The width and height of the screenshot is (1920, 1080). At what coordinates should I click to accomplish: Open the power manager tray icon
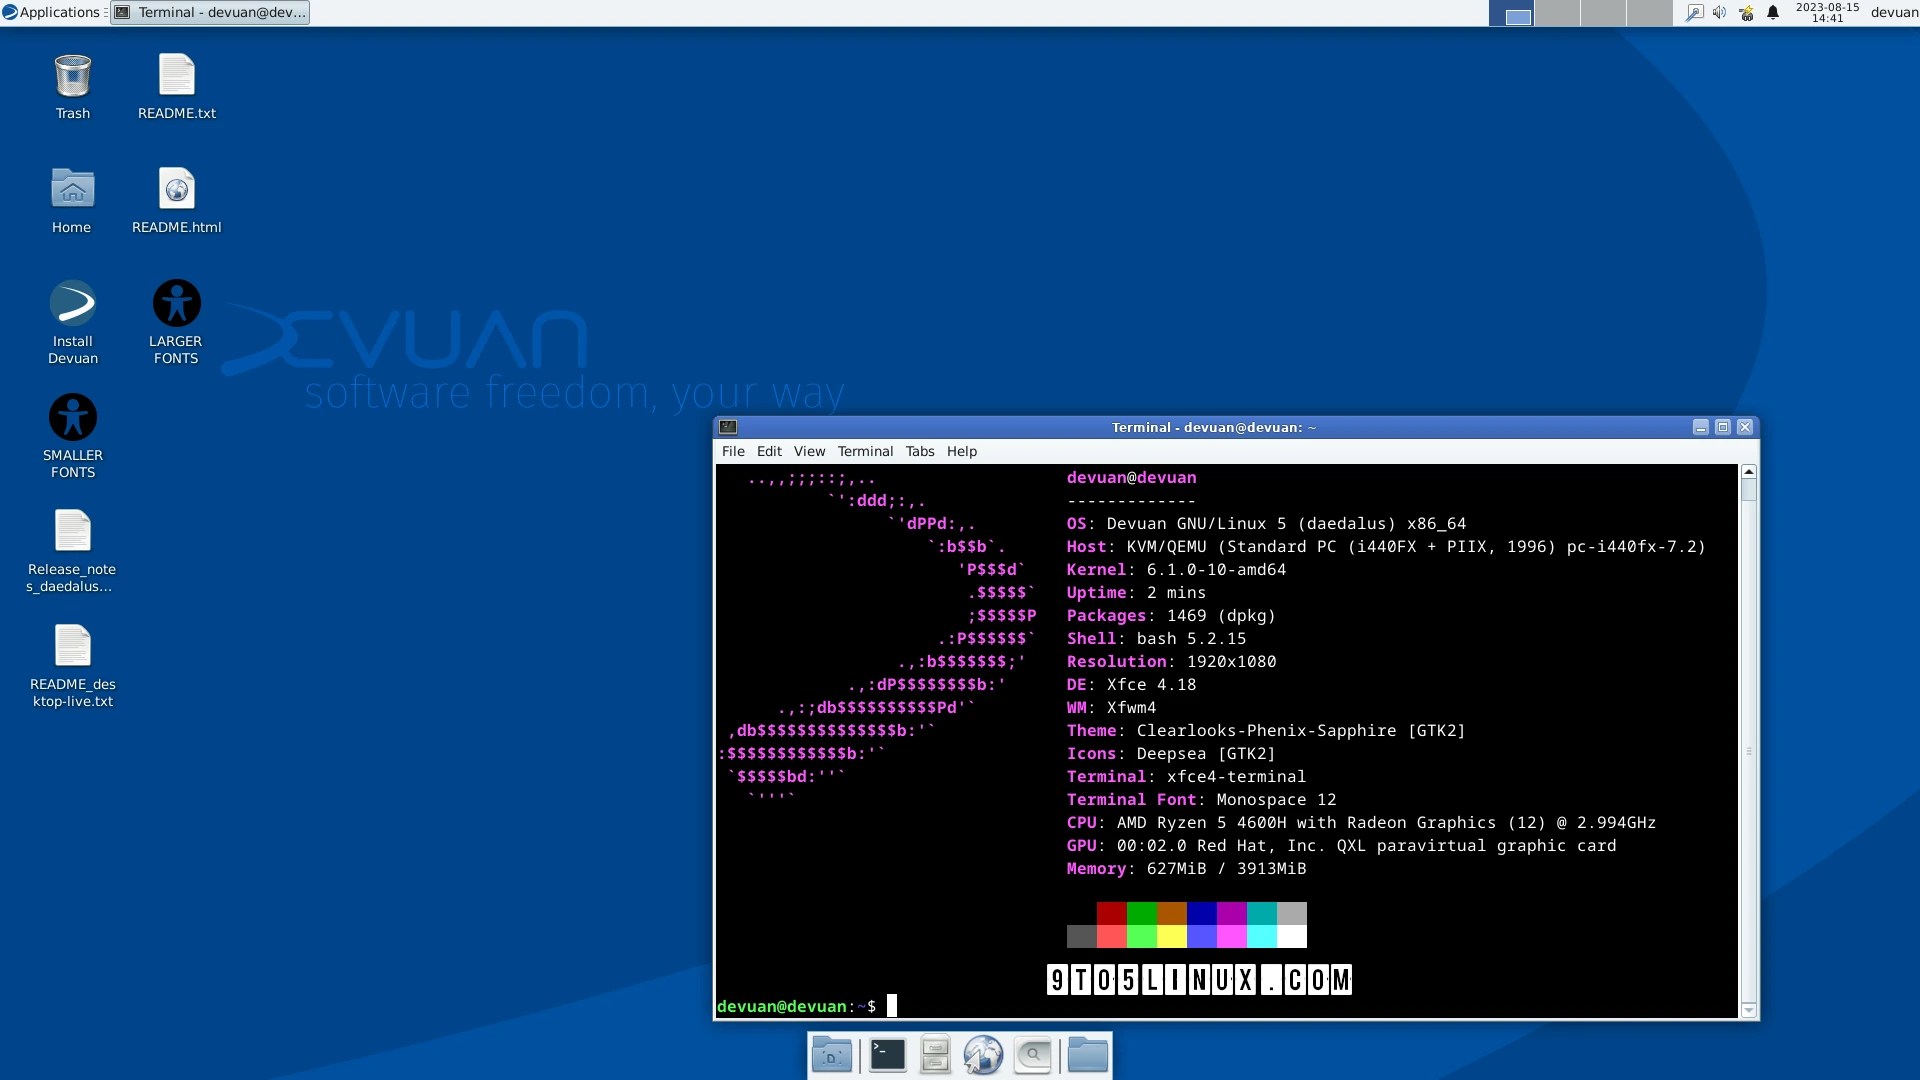click(1746, 13)
